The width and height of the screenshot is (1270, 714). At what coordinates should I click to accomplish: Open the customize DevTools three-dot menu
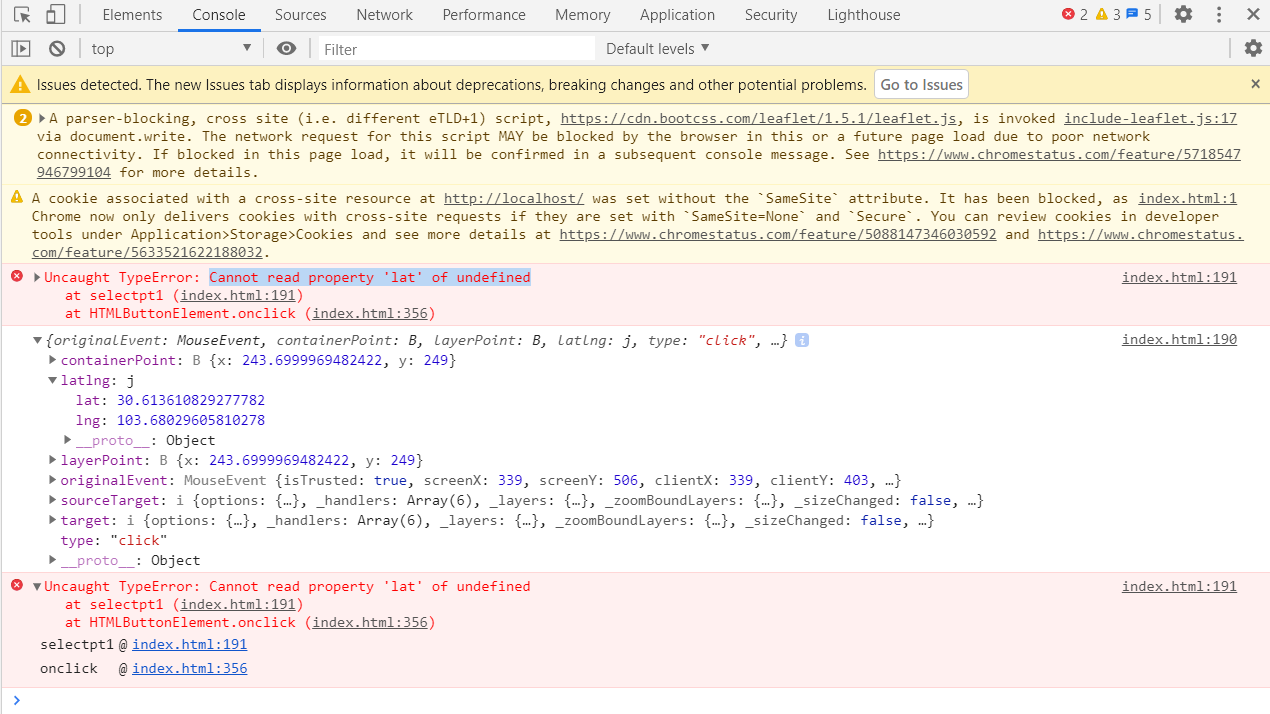1219,15
